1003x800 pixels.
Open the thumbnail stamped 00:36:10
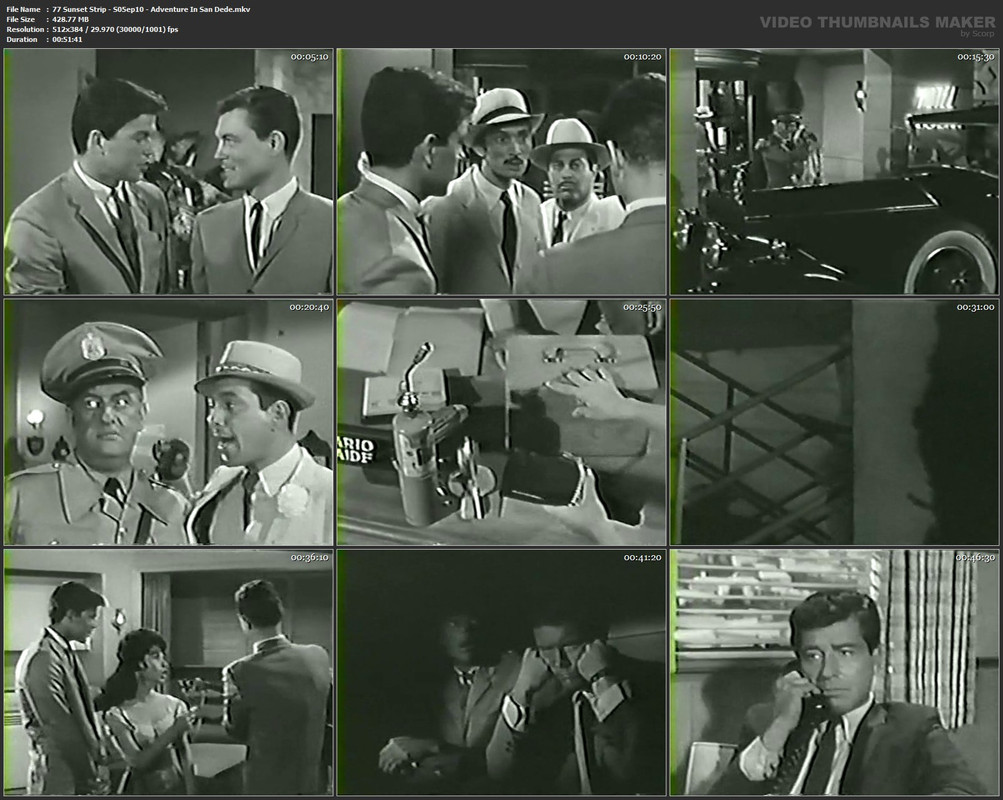[169, 673]
